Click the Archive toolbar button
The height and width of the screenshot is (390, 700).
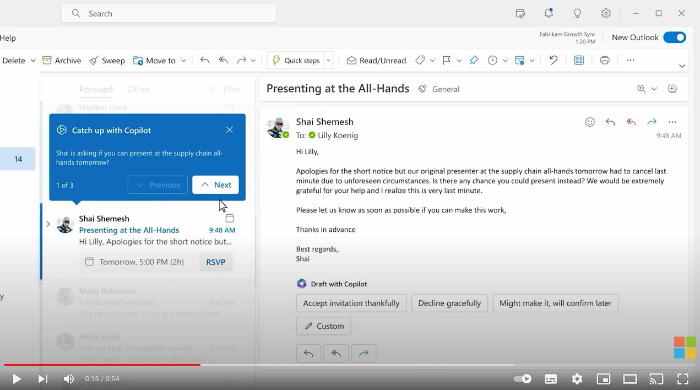tap(62, 60)
